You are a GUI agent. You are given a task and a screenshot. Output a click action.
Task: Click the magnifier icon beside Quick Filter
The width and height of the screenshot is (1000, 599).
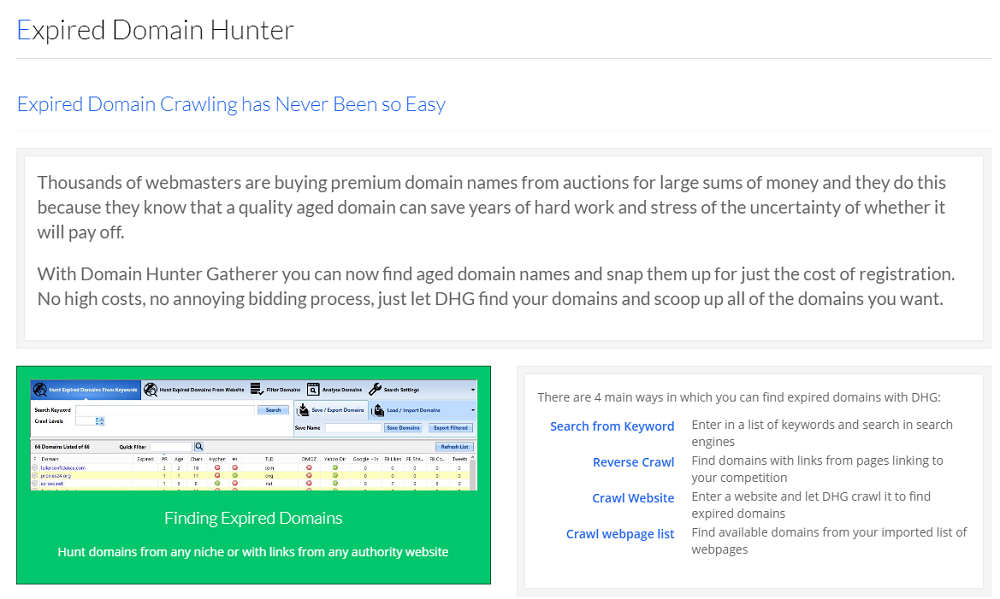197,445
